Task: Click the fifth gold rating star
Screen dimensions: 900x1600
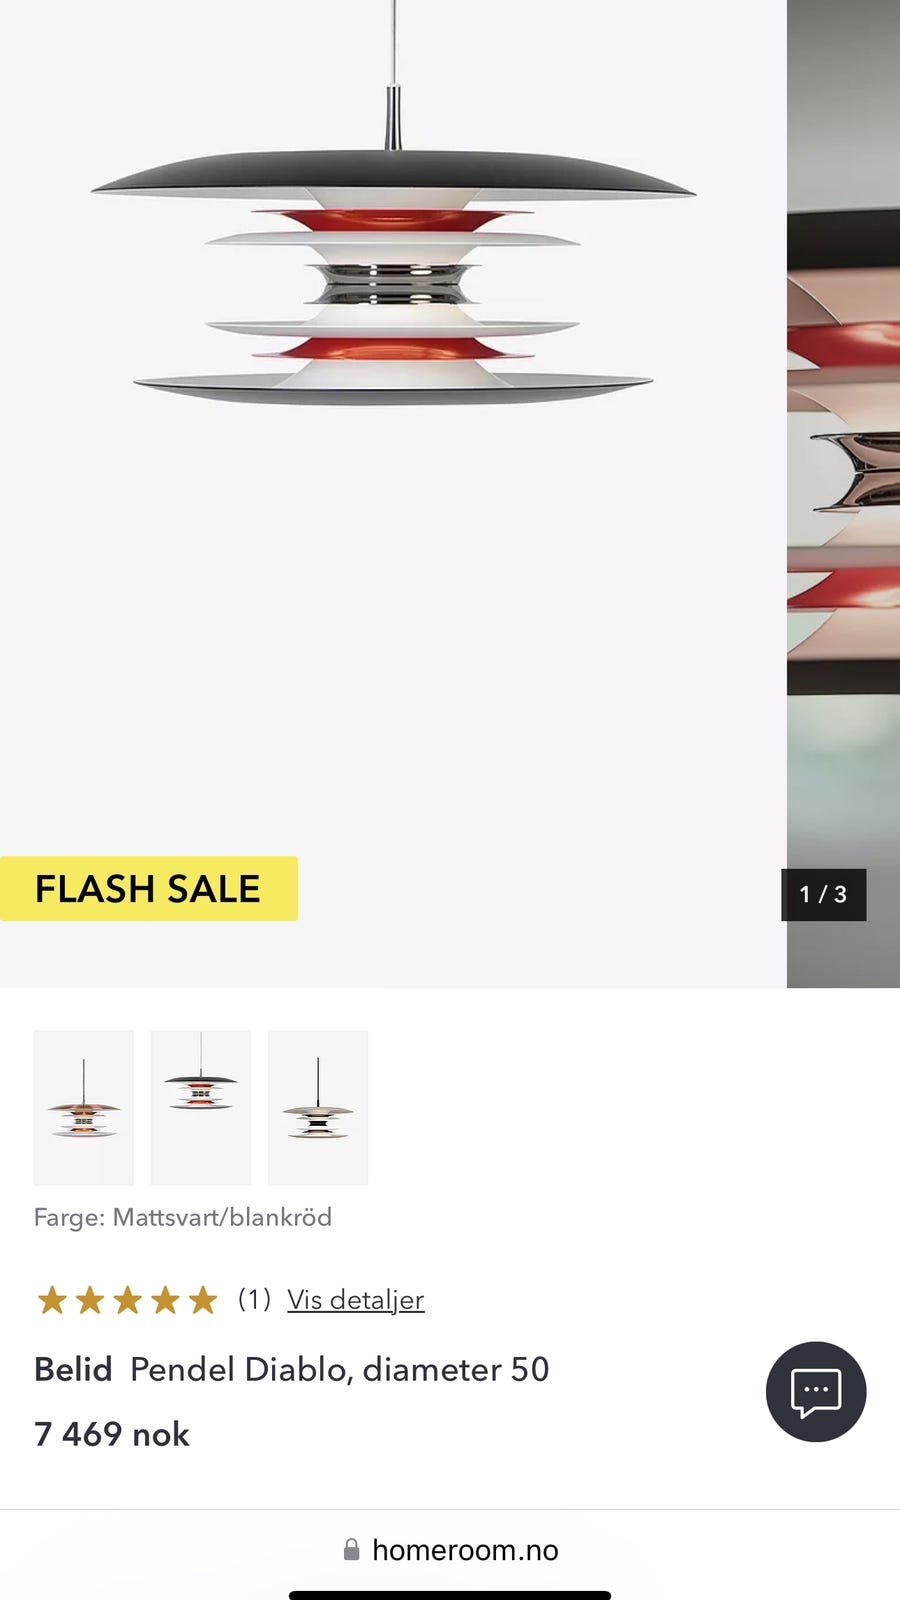Action: (x=203, y=1300)
